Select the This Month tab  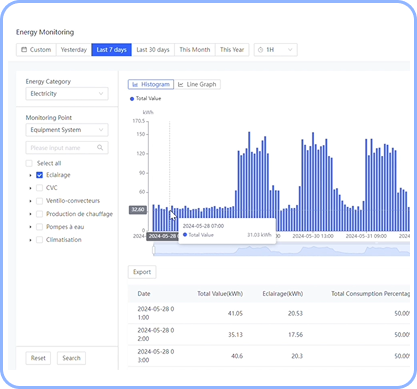click(x=195, y=50)
